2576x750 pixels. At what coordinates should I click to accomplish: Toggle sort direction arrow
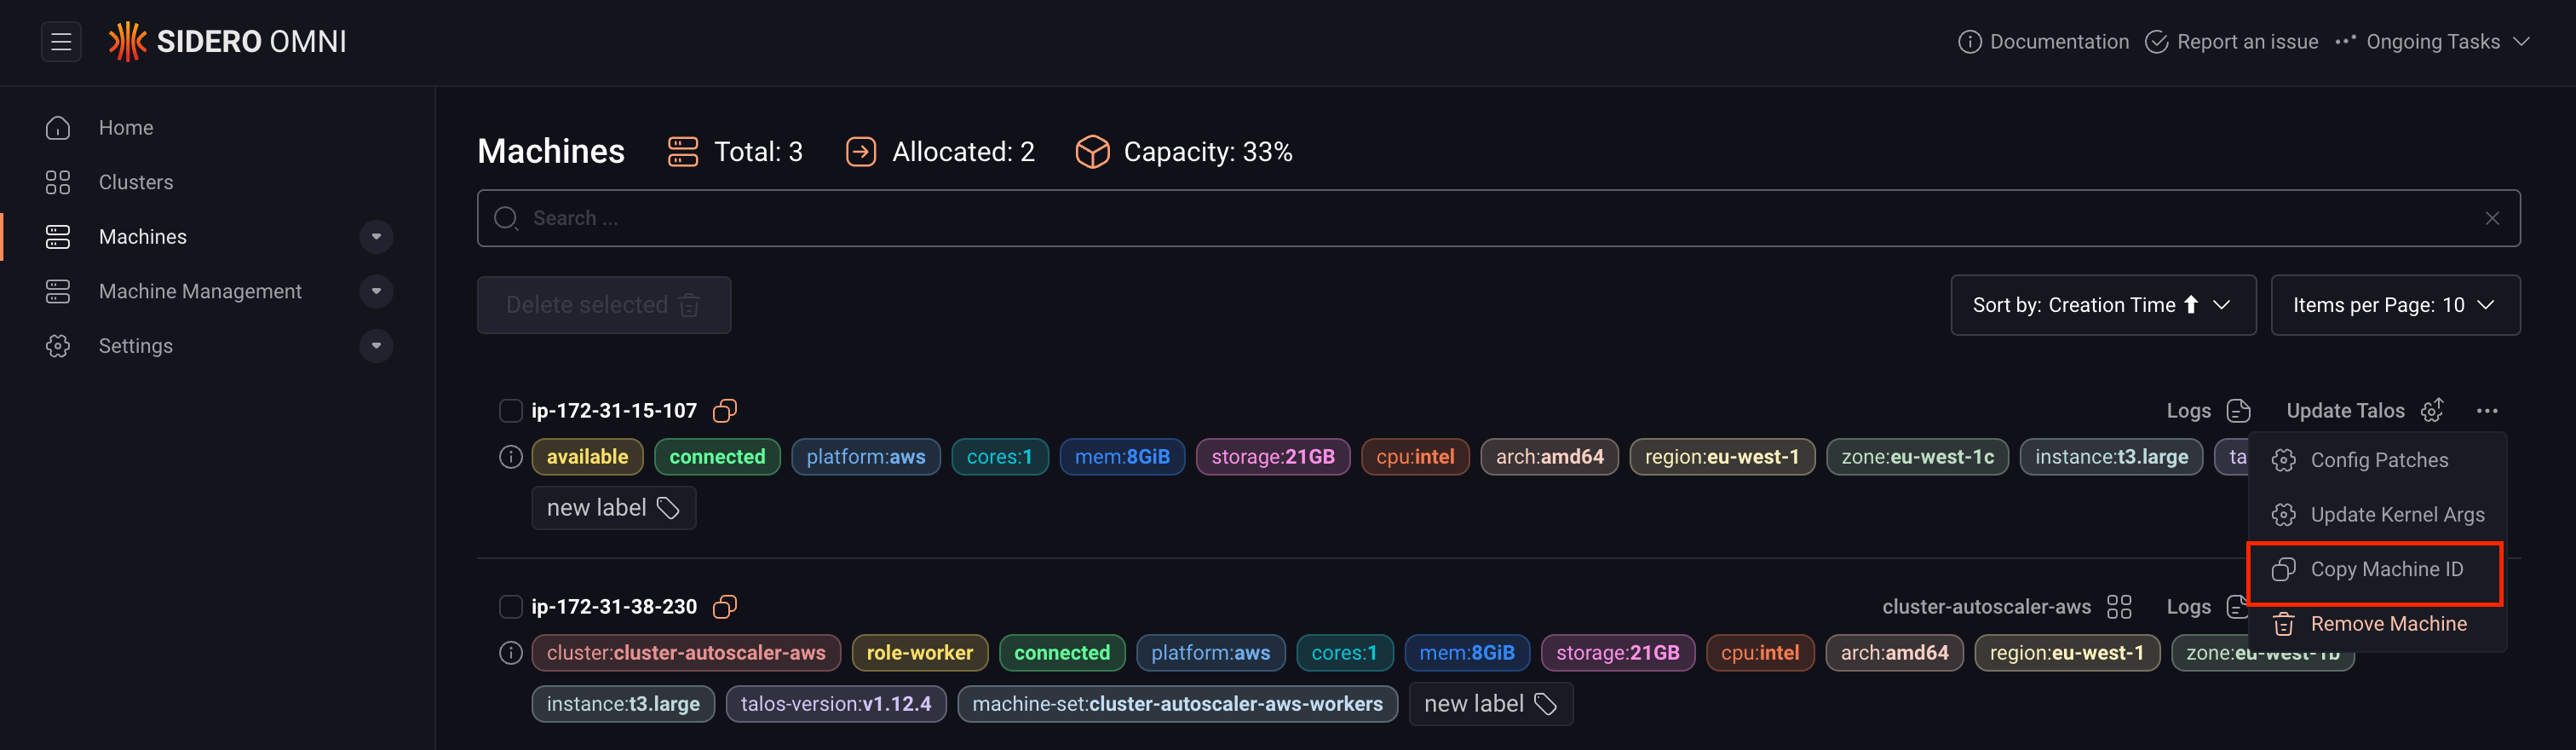pos(2191,305)
